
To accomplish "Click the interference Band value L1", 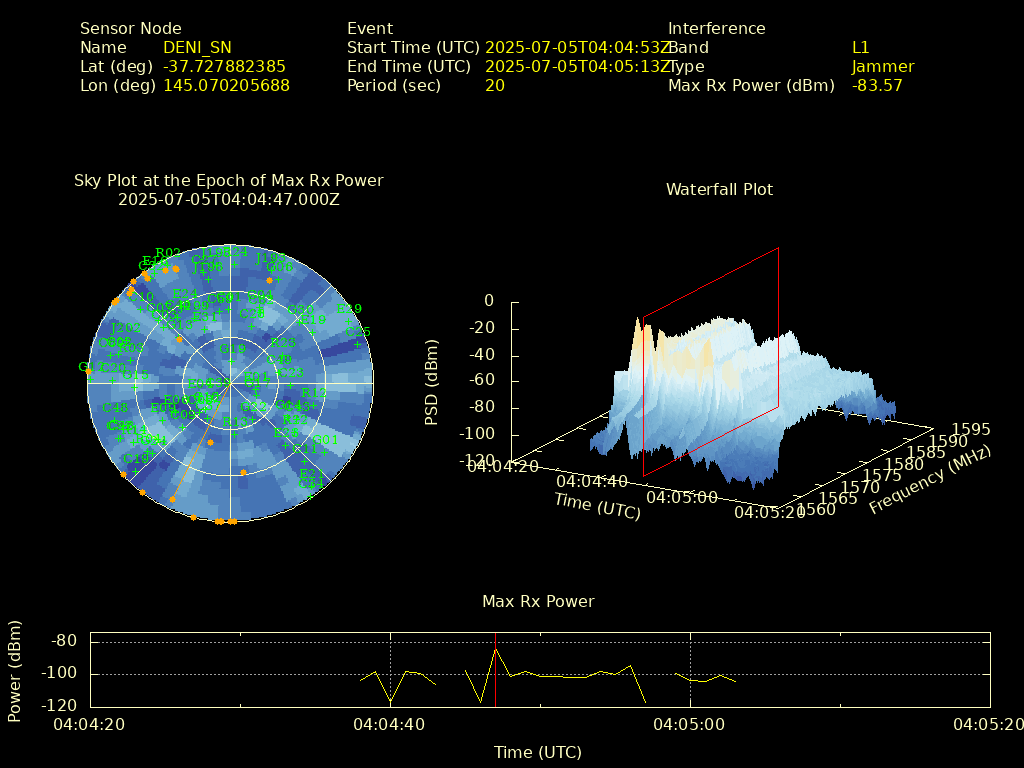I will pyautogui.click(x=860, y=47).
